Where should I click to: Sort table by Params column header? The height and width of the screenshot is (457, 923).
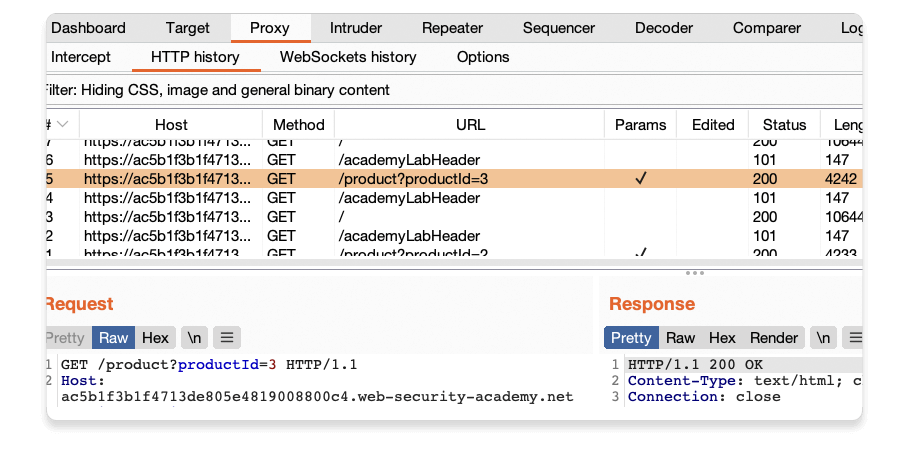640,125
